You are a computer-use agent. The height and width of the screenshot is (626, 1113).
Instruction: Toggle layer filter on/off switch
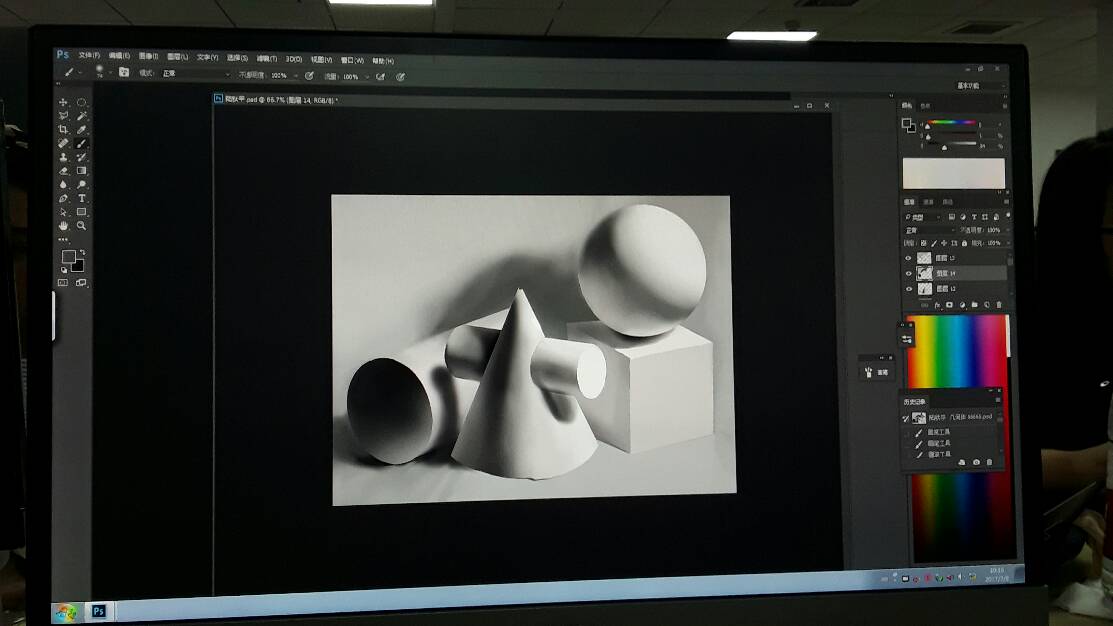pos(1008,216)
